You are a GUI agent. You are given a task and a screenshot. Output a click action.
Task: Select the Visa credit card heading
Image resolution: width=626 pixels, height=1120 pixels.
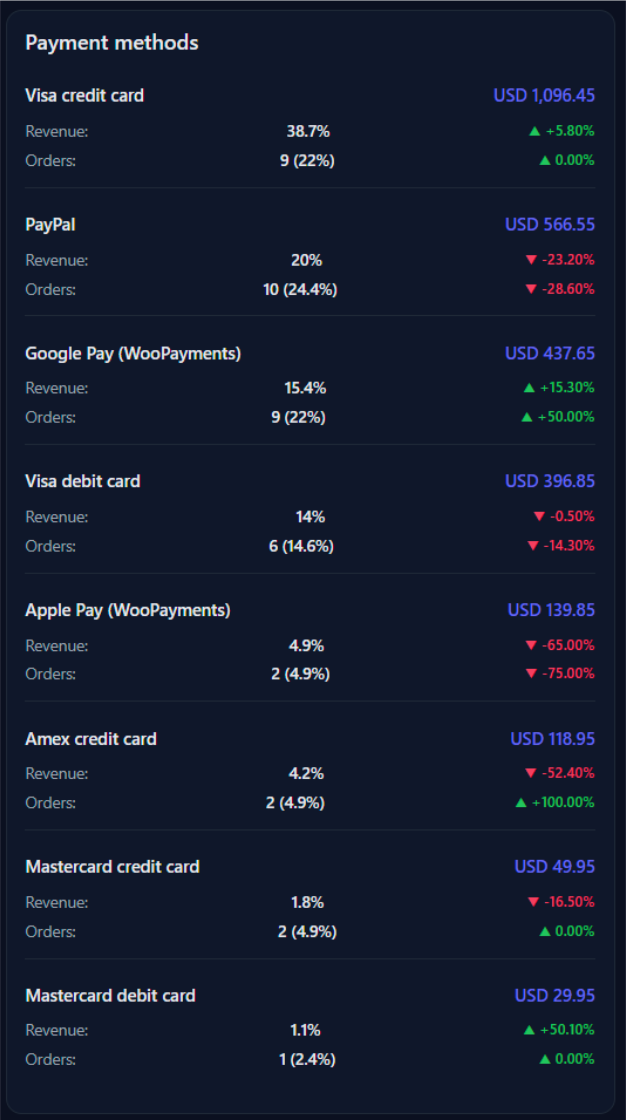point(84,95)
